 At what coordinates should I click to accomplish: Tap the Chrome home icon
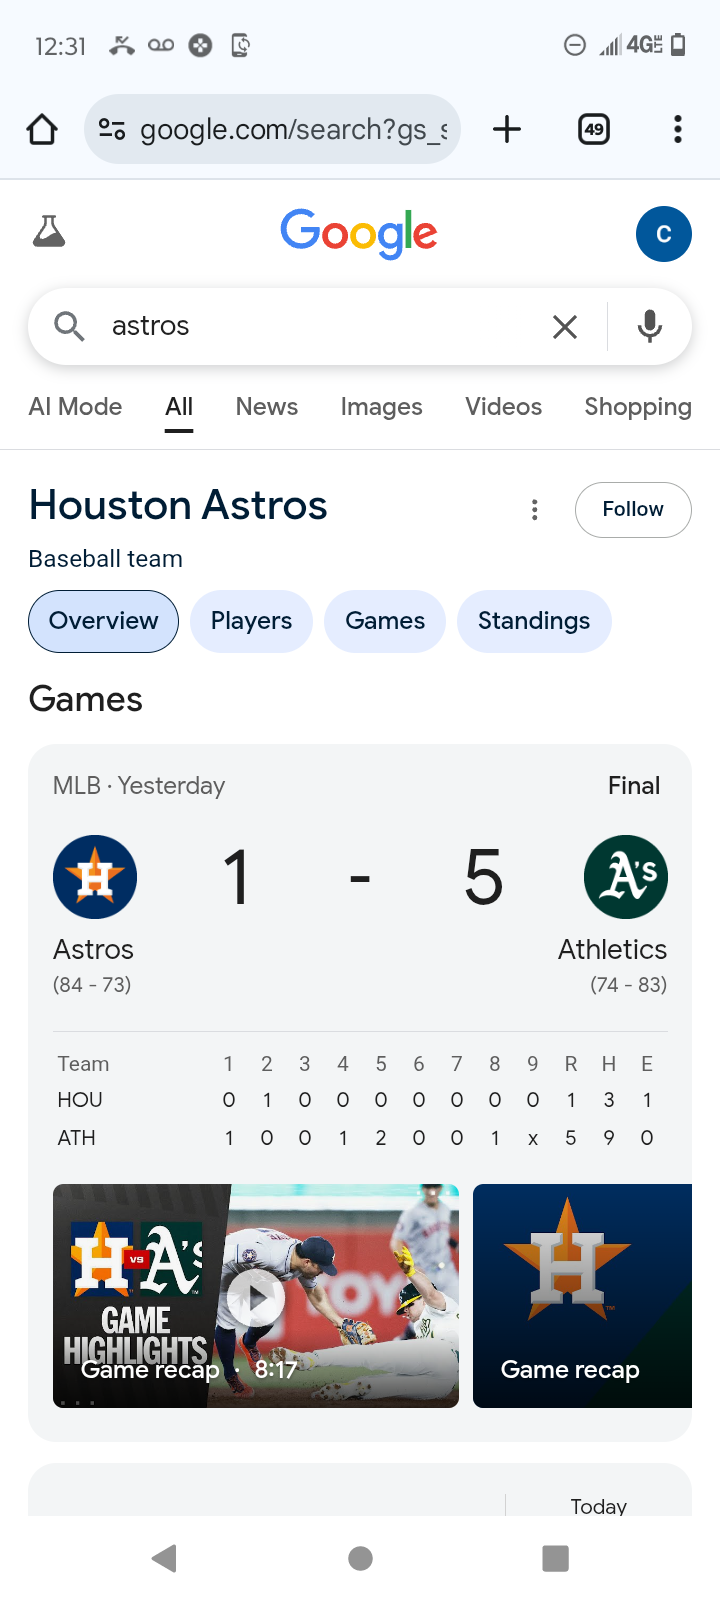tap(42, 129)
